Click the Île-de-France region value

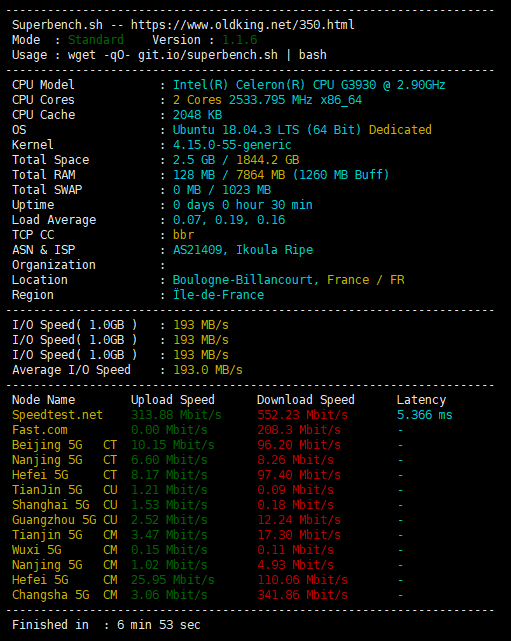click(x=218, y=295)
